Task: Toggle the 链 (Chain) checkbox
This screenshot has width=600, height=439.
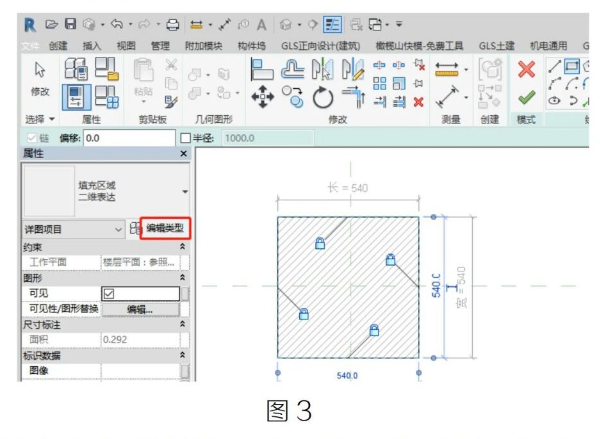Action: (x=32, y=138)
